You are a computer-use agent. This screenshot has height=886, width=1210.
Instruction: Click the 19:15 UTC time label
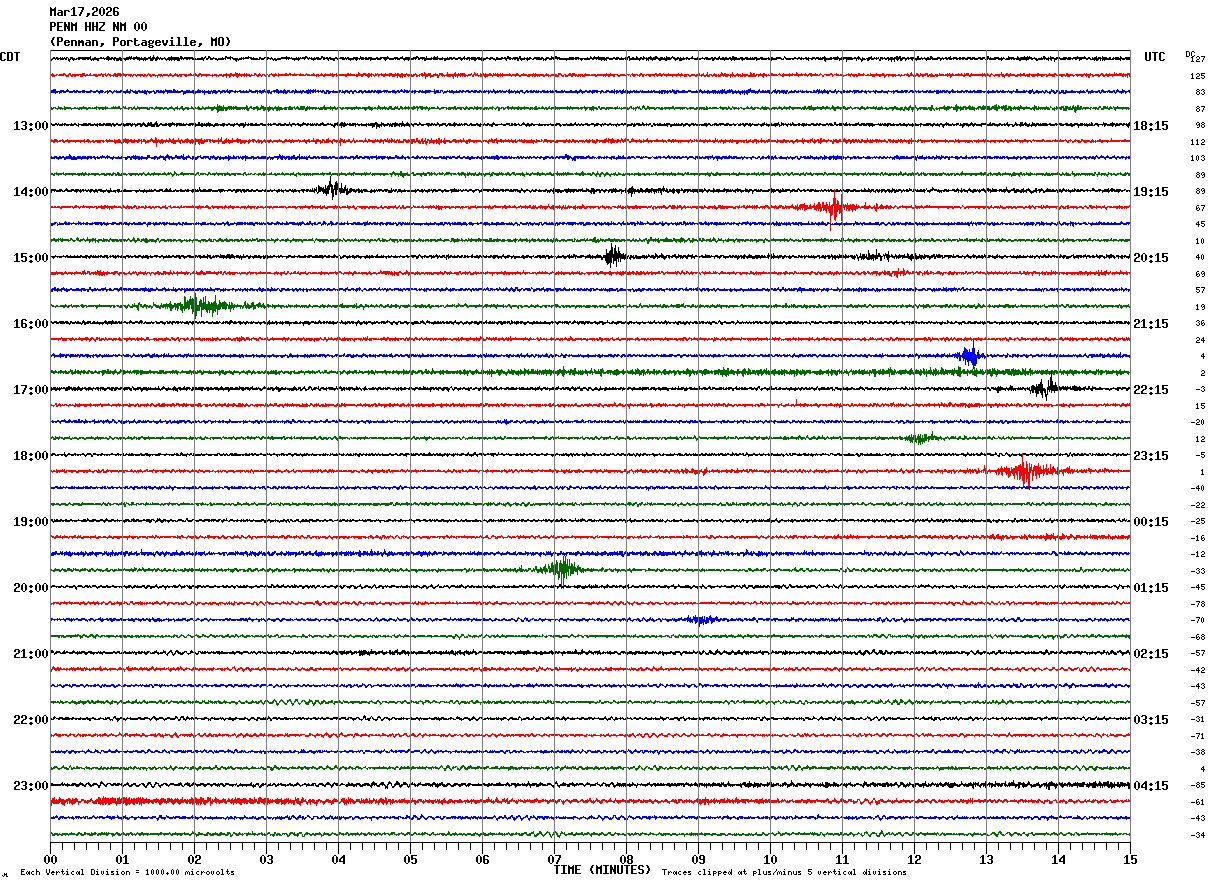[x=1152, y=192]
